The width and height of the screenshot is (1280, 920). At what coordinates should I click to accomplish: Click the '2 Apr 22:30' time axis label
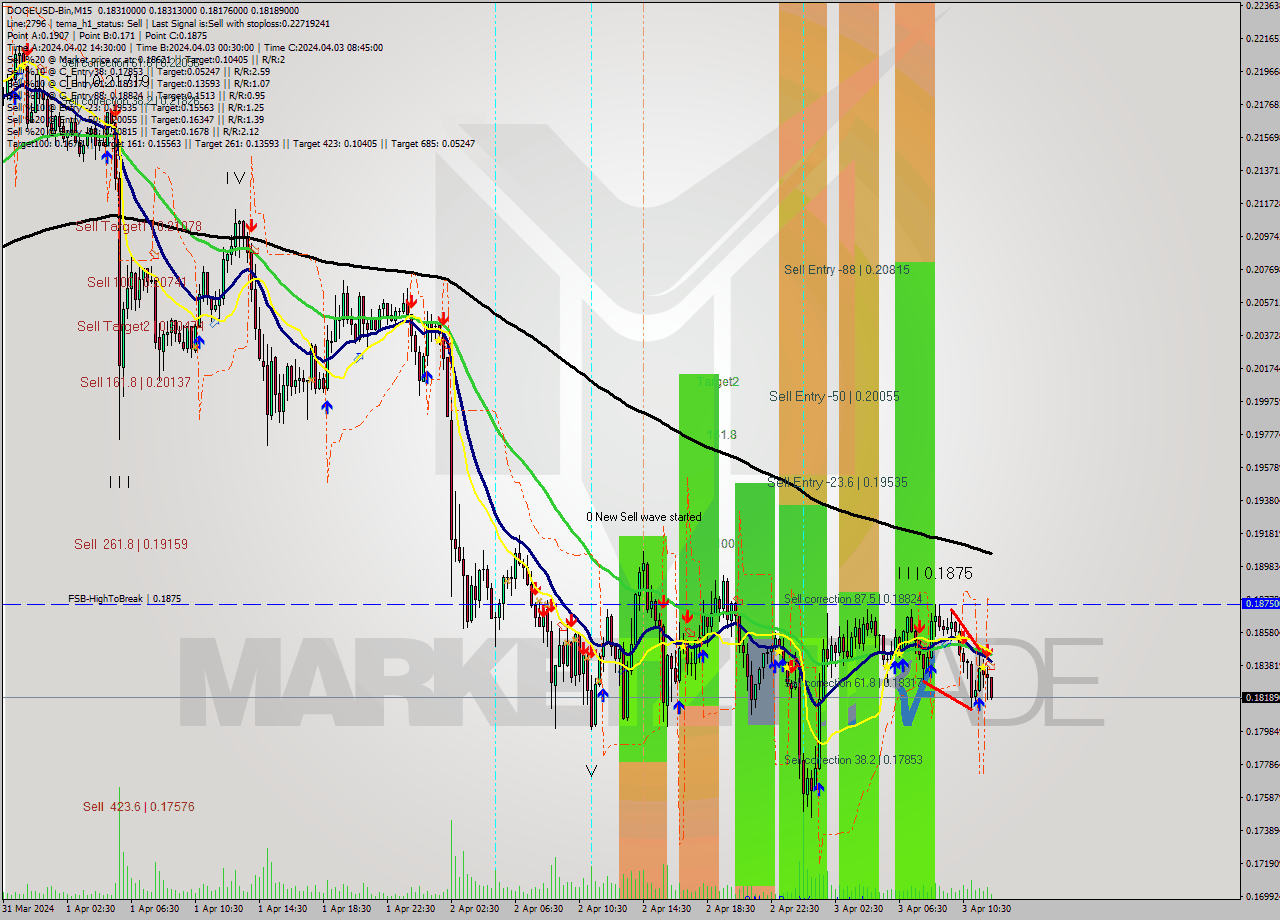(x=794, y=909)
